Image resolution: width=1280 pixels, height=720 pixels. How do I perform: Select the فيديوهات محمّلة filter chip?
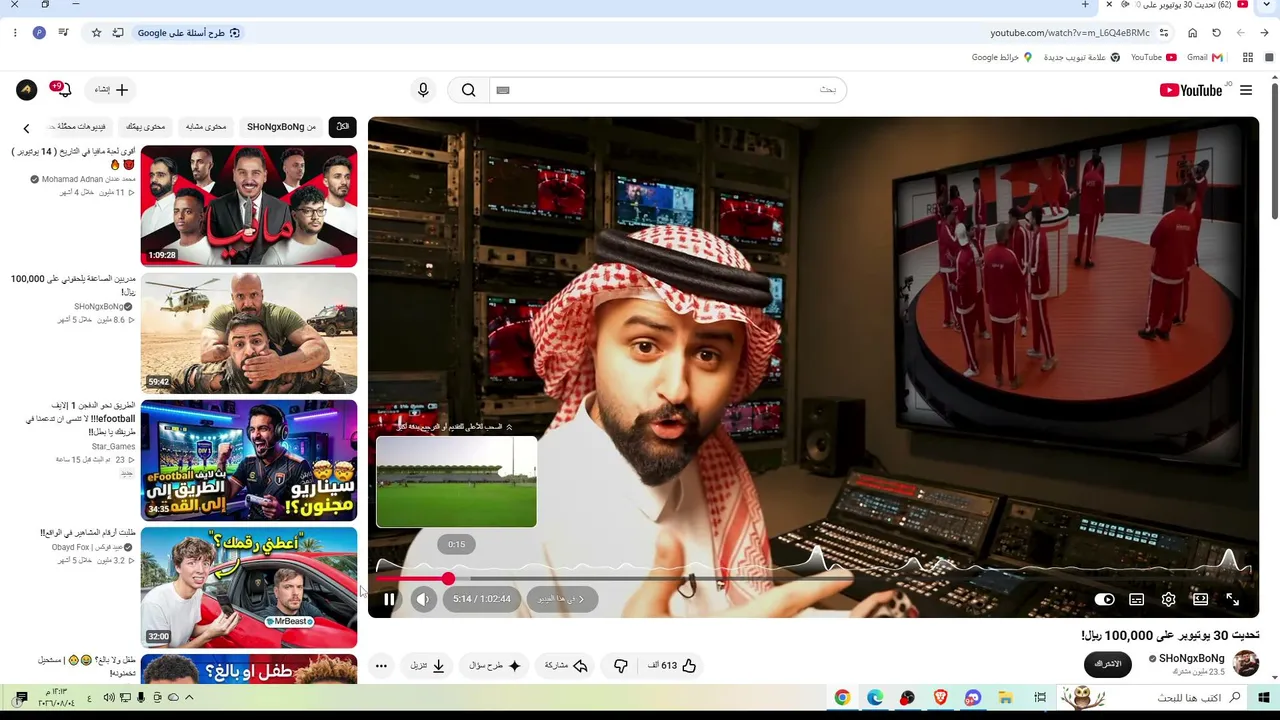coord(82,127)
